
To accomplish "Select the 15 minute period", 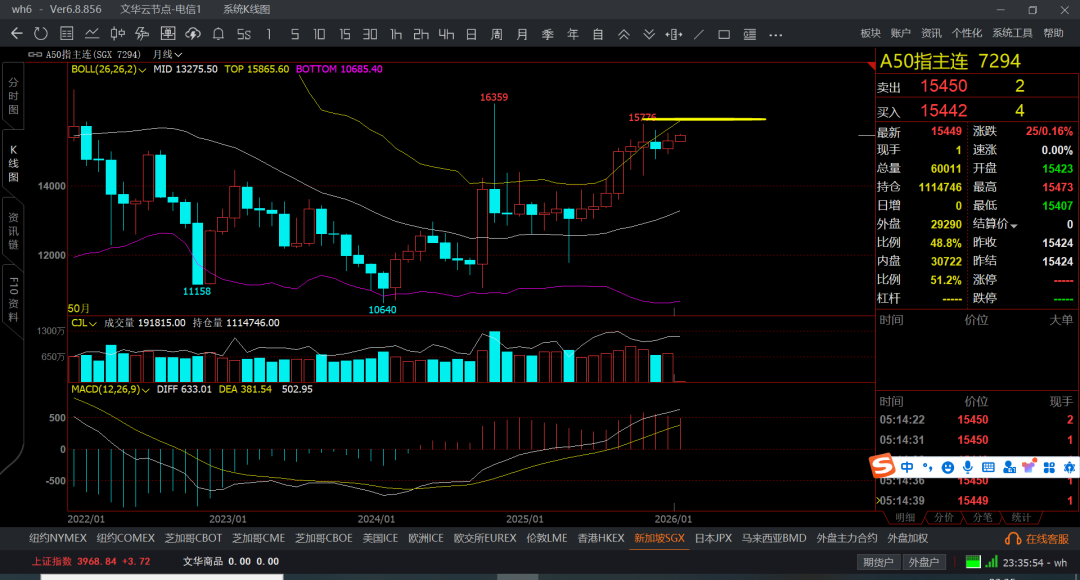I will pos(344,34).
